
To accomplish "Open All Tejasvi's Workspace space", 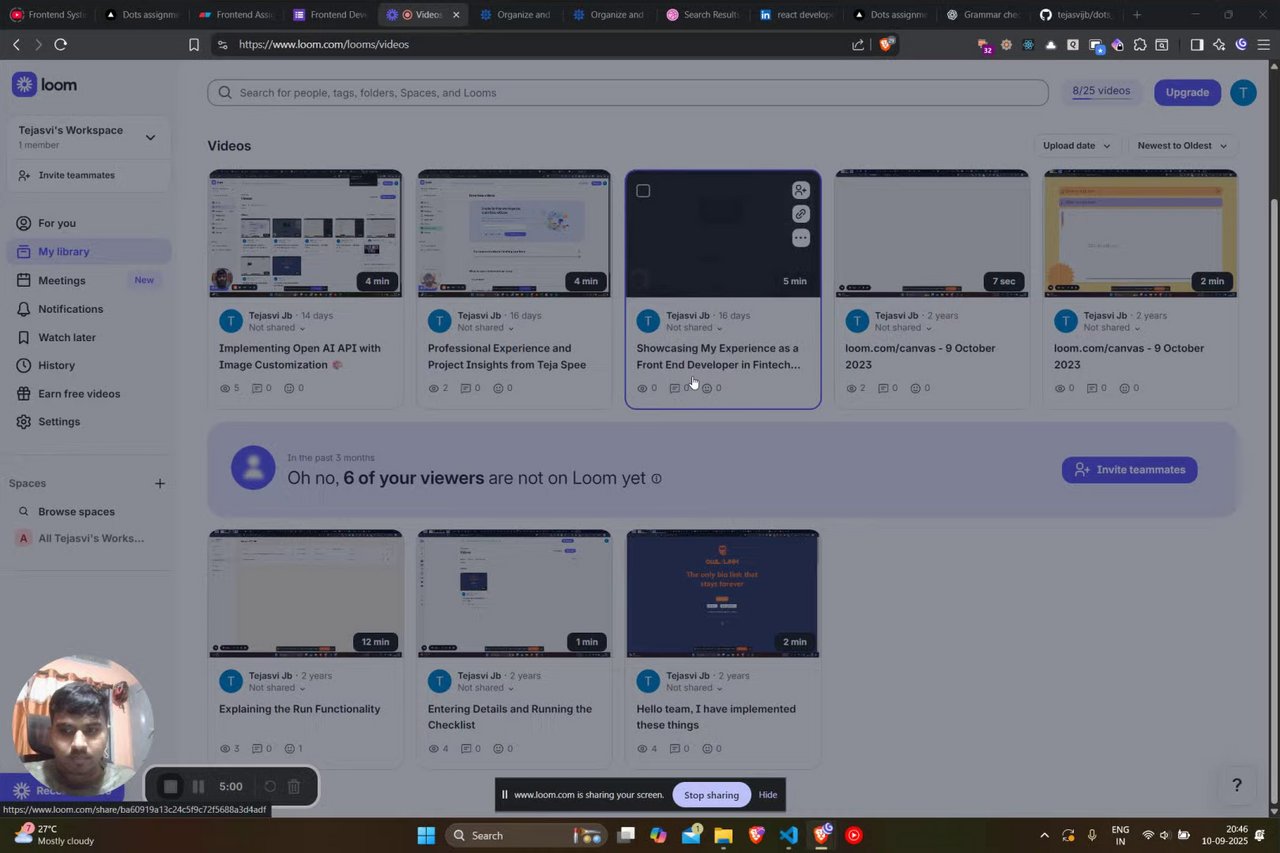I will [80, 538].
